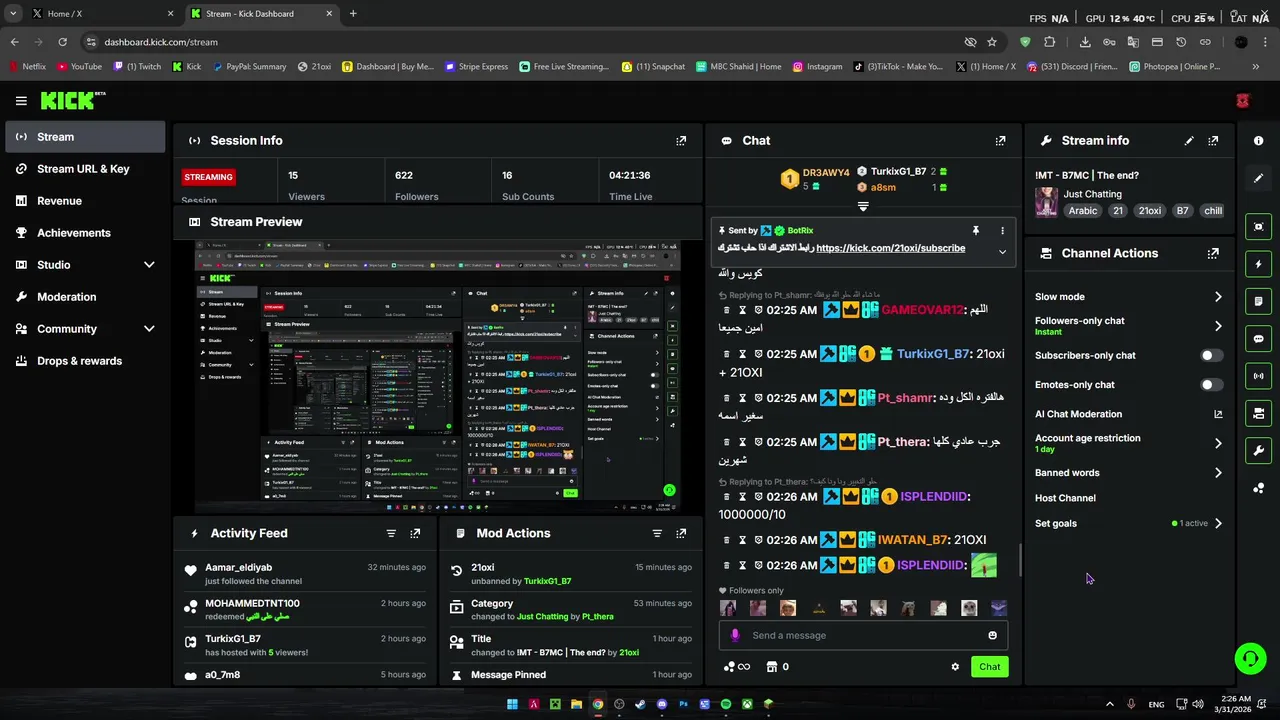This screenshot has width=1280, height=720.
Task: Toggle the screen capture widget in right rail
Action: (x=1258, y=227)
